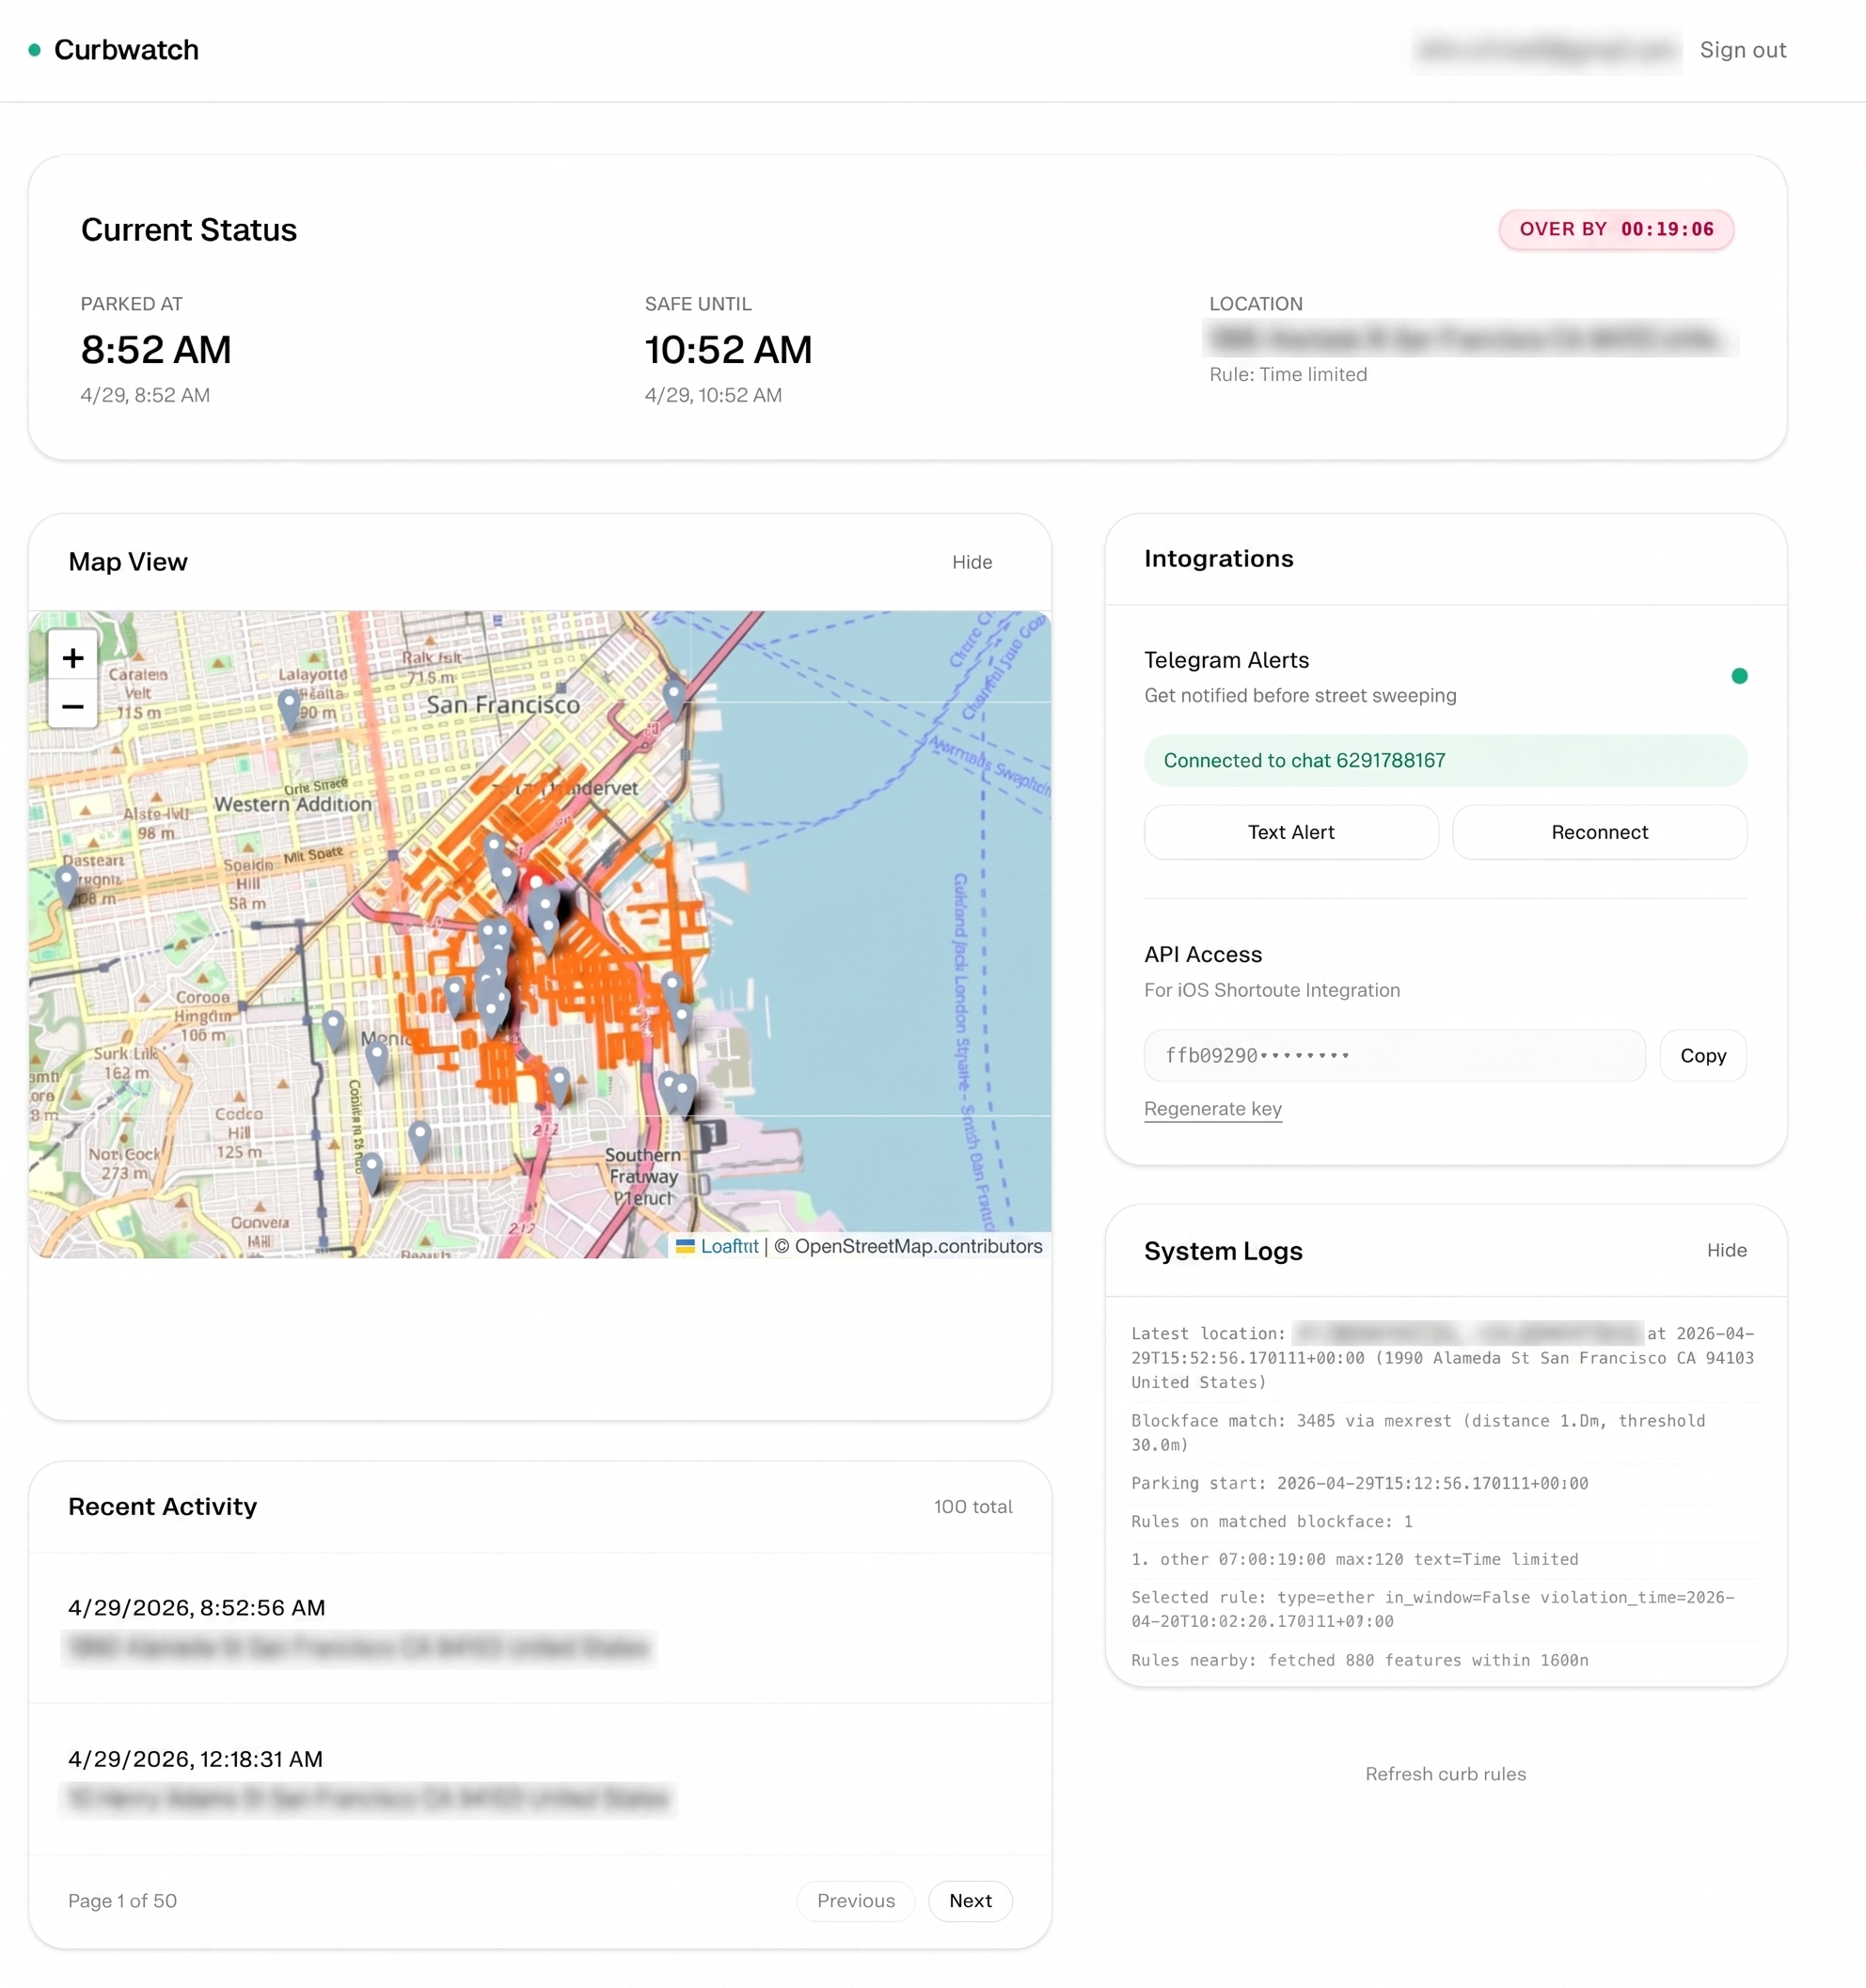Regenerate the API key
Image resolution: width=1866 pixels, height=1988 pixels.
(x=1213, y=1108)
